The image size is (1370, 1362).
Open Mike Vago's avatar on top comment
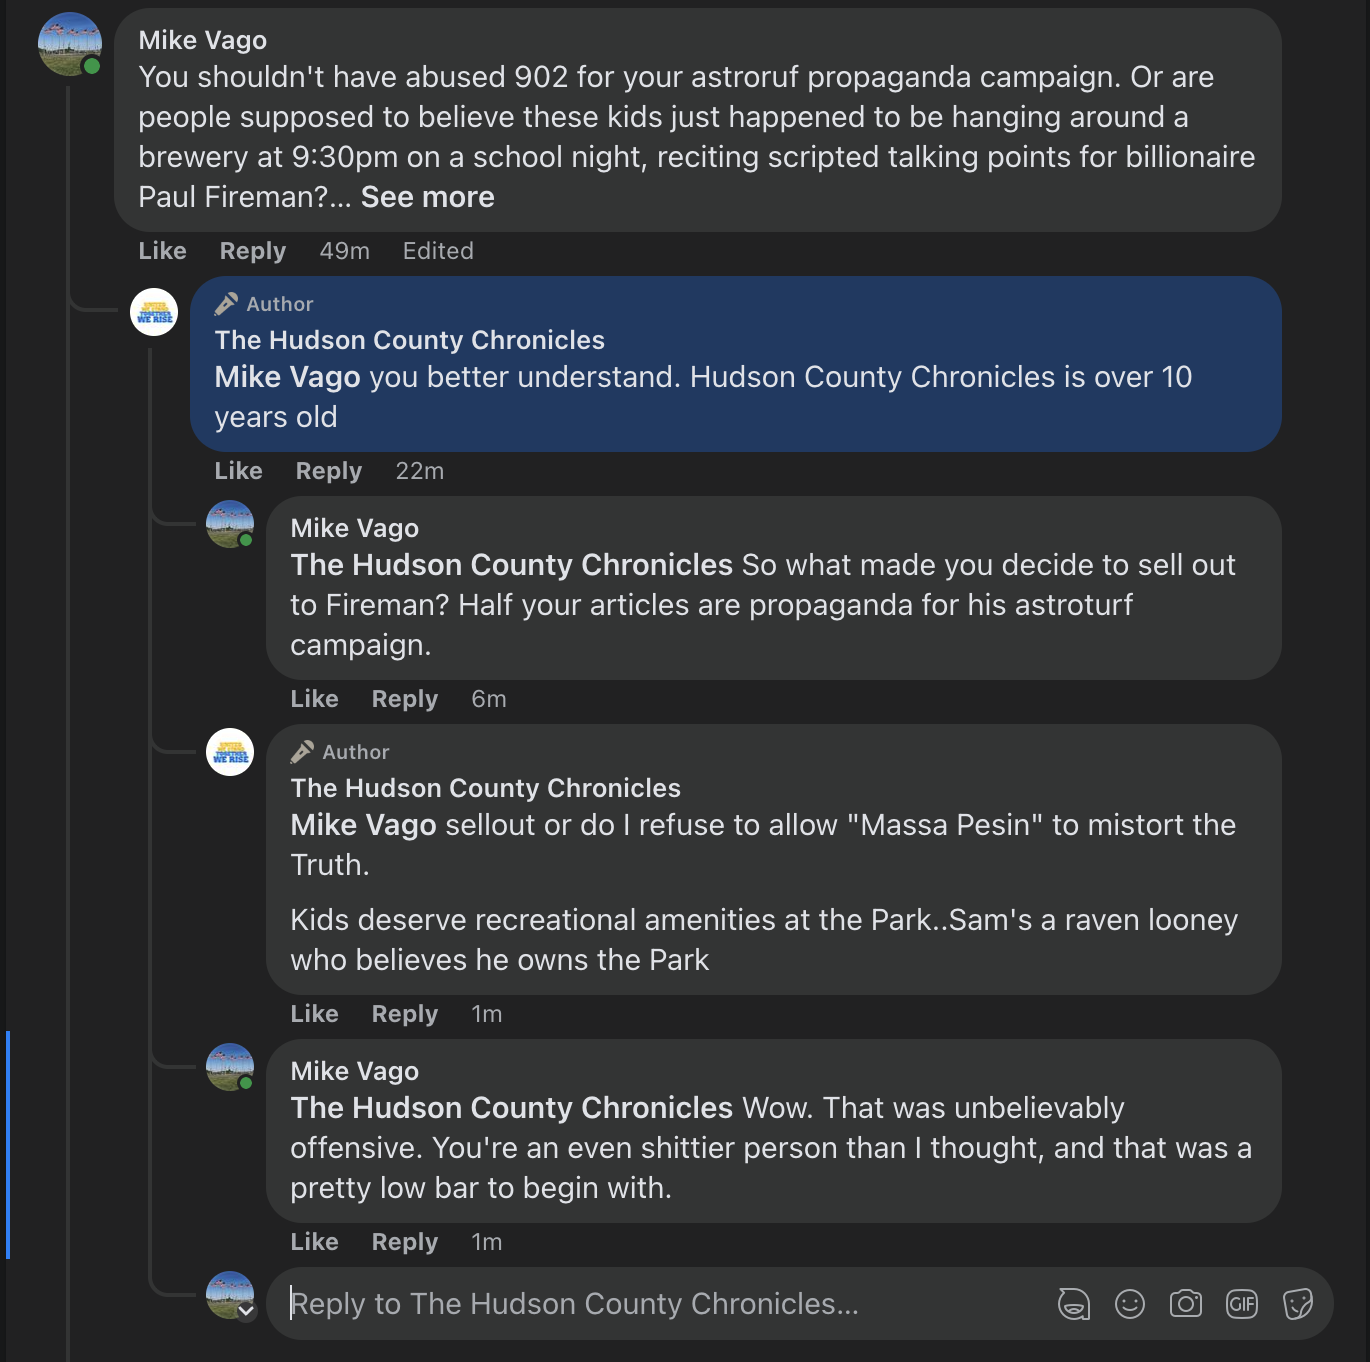point(70,44)
